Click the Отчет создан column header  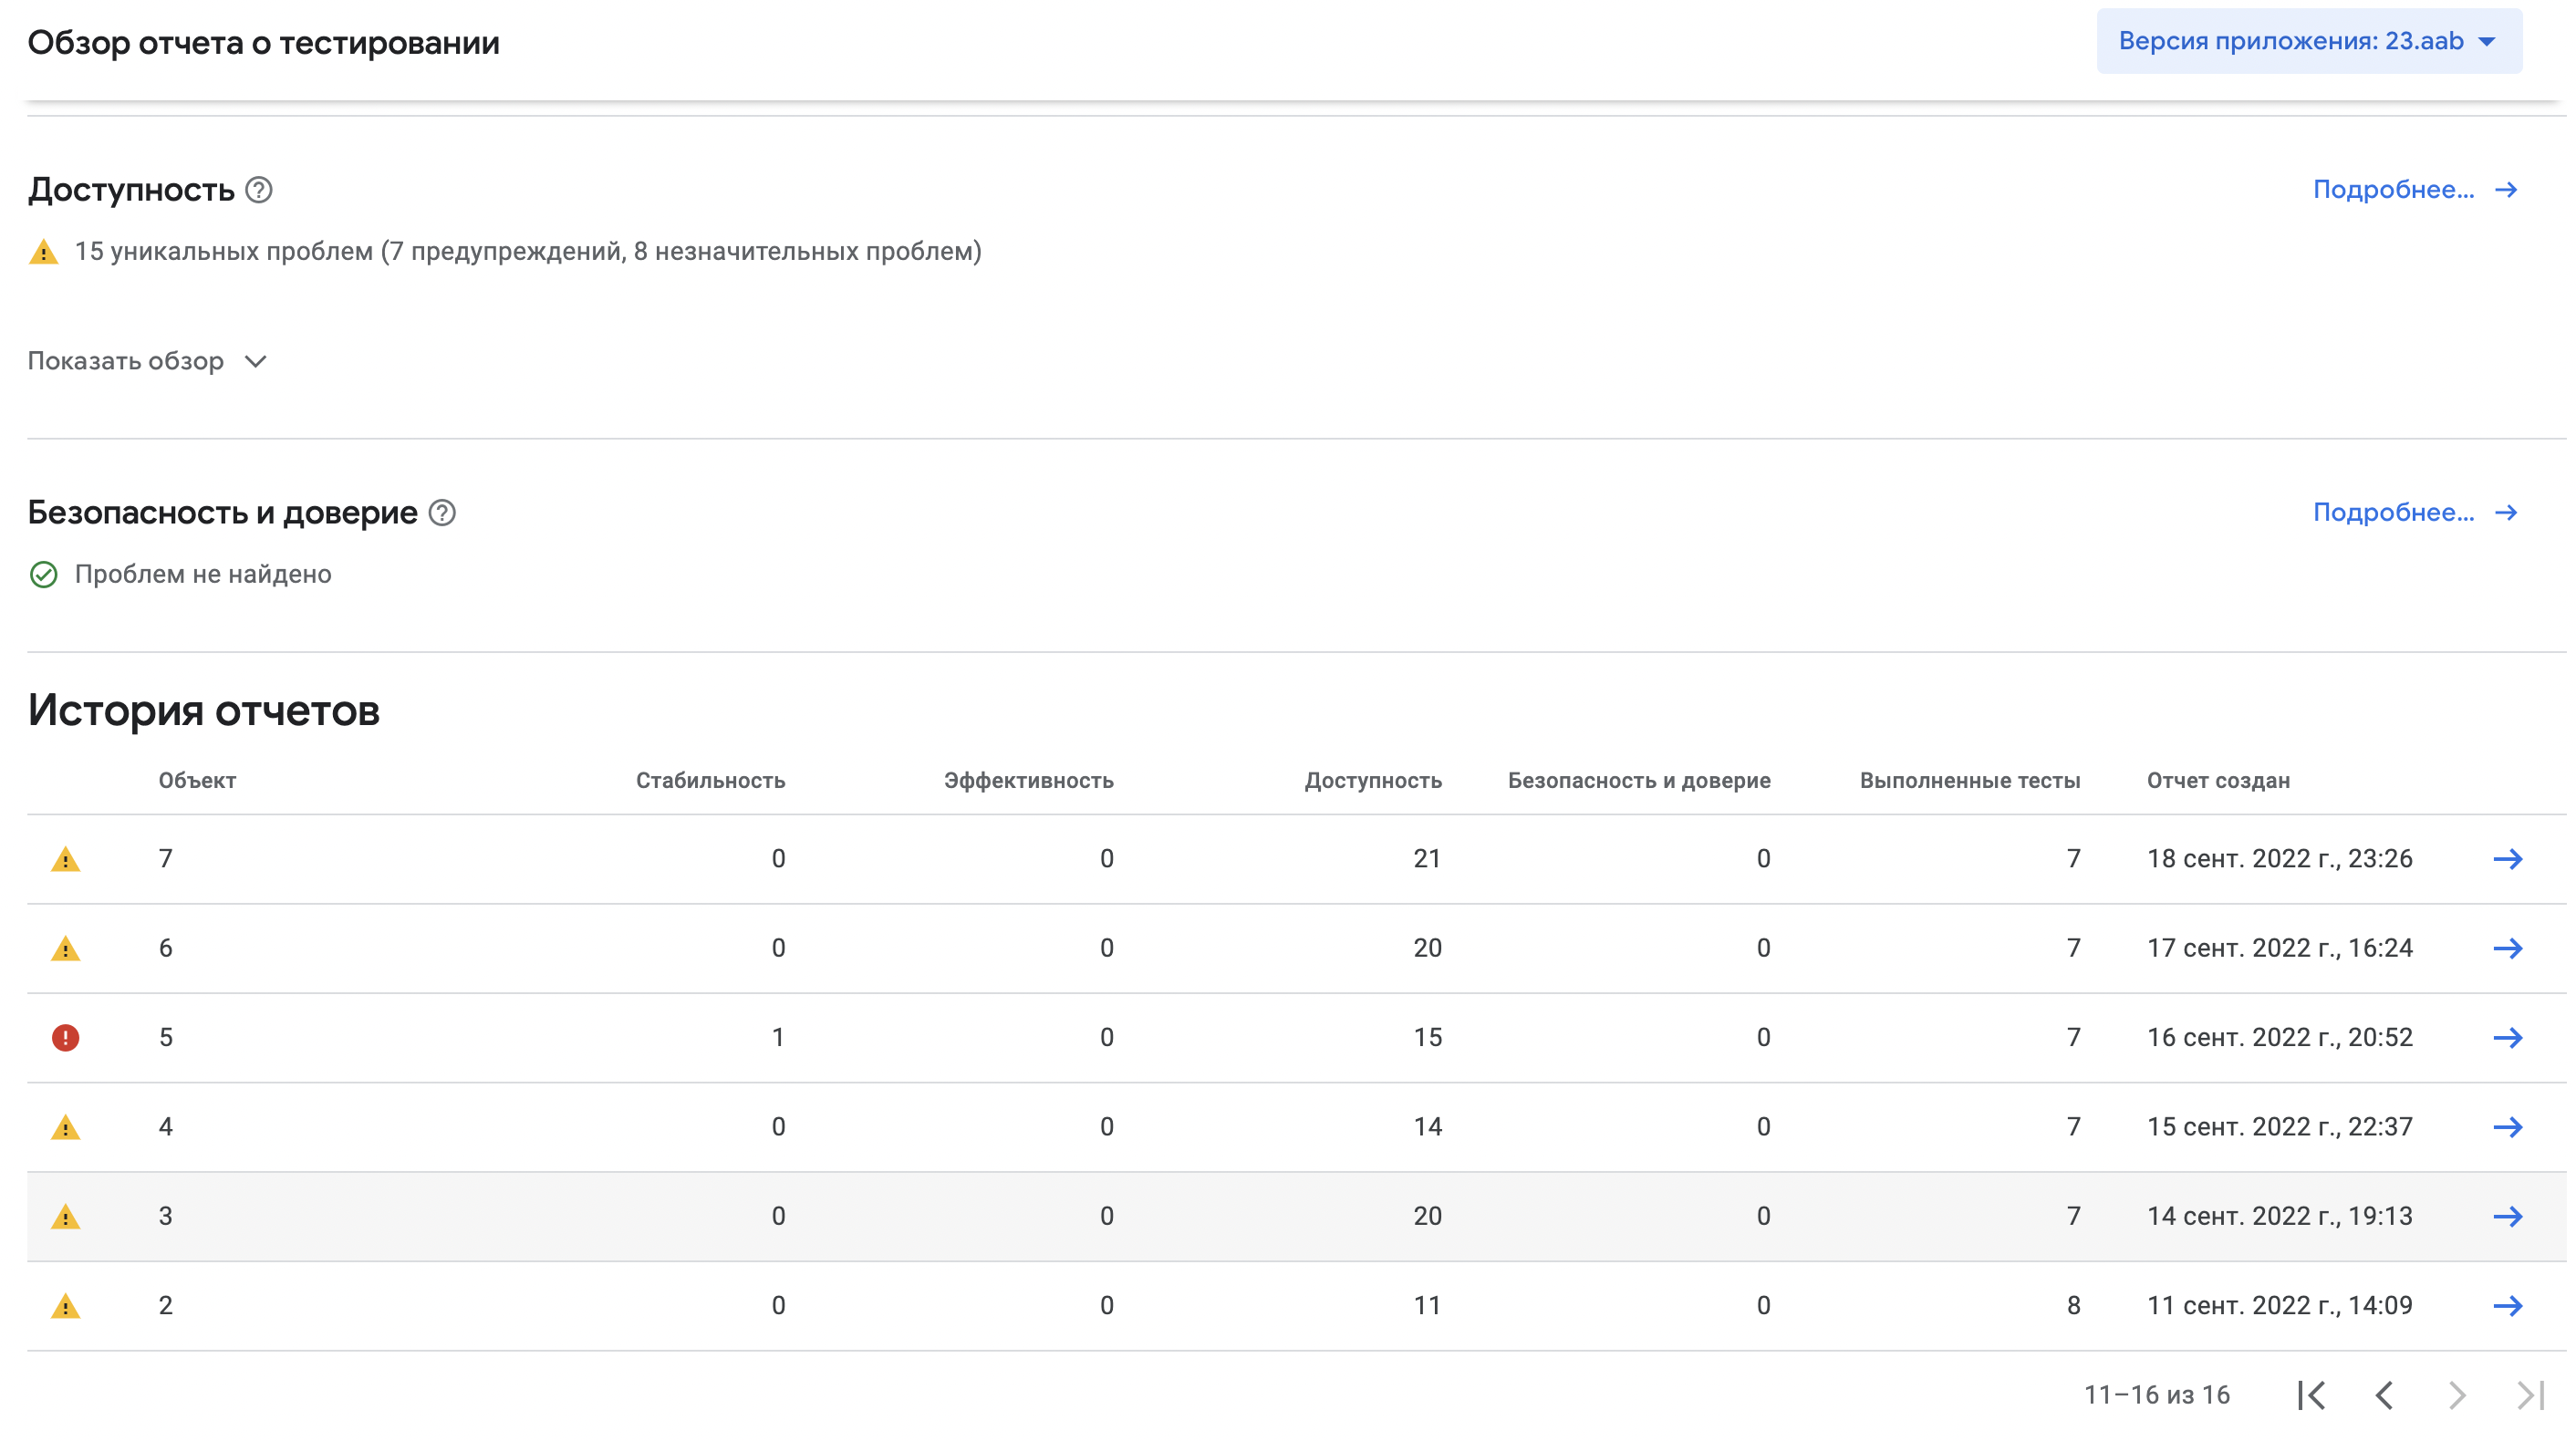tap(2218, 781)
